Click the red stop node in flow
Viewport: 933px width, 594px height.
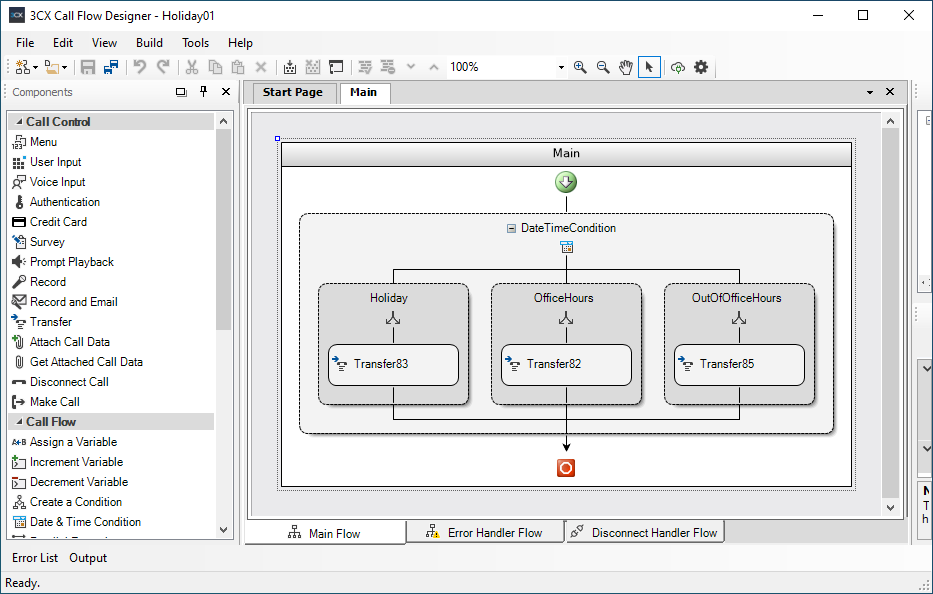566,468
